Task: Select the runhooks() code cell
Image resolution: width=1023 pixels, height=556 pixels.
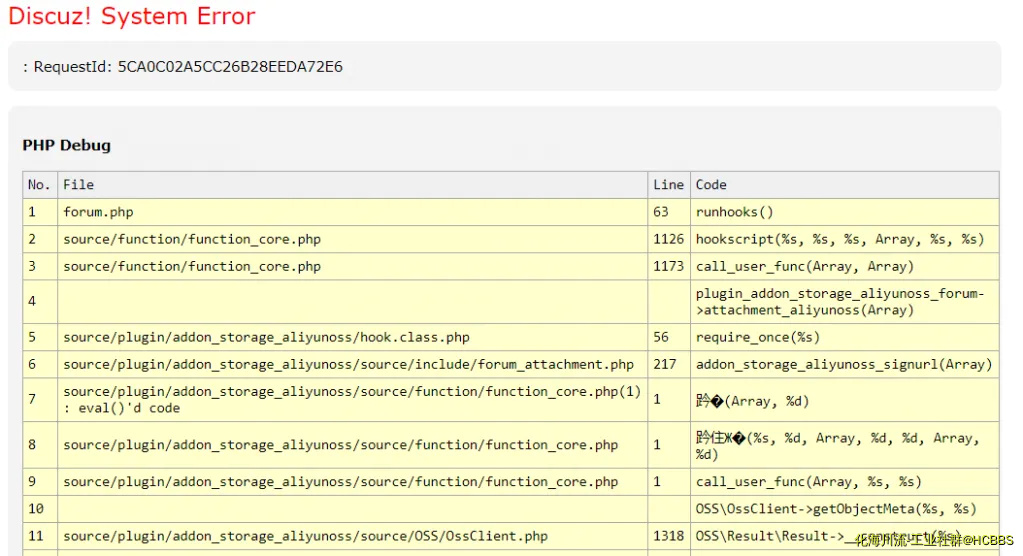Action: point(845,212)
